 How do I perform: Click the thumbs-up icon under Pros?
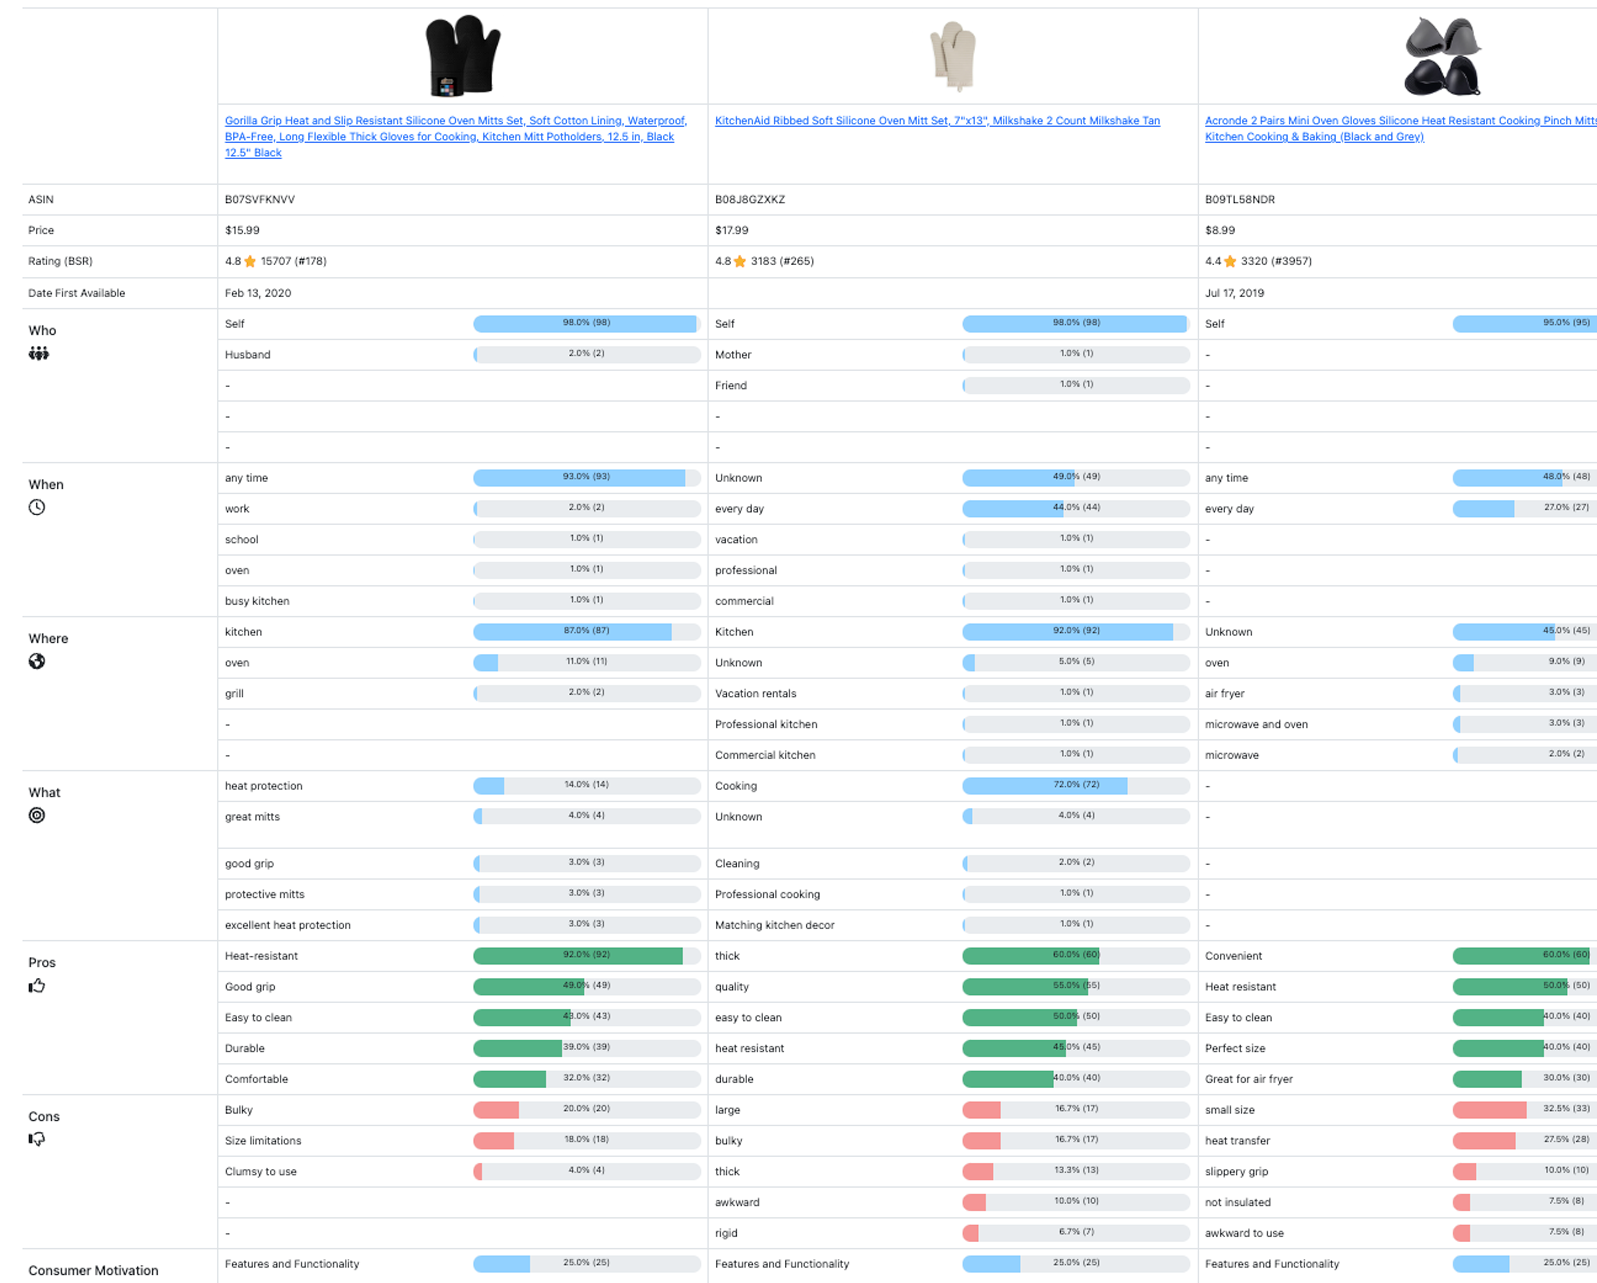coord(37,986)
